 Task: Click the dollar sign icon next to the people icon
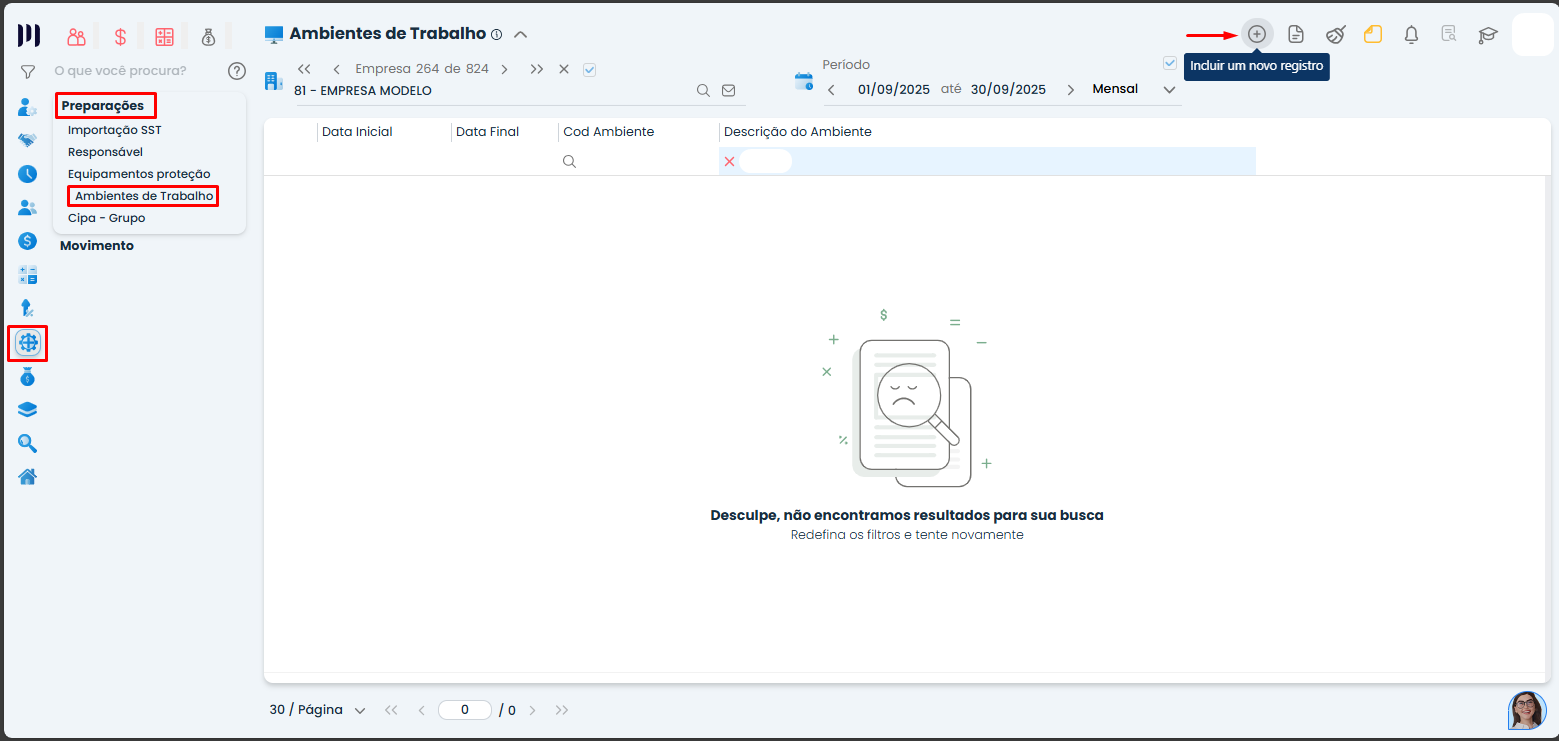[120, 35]
